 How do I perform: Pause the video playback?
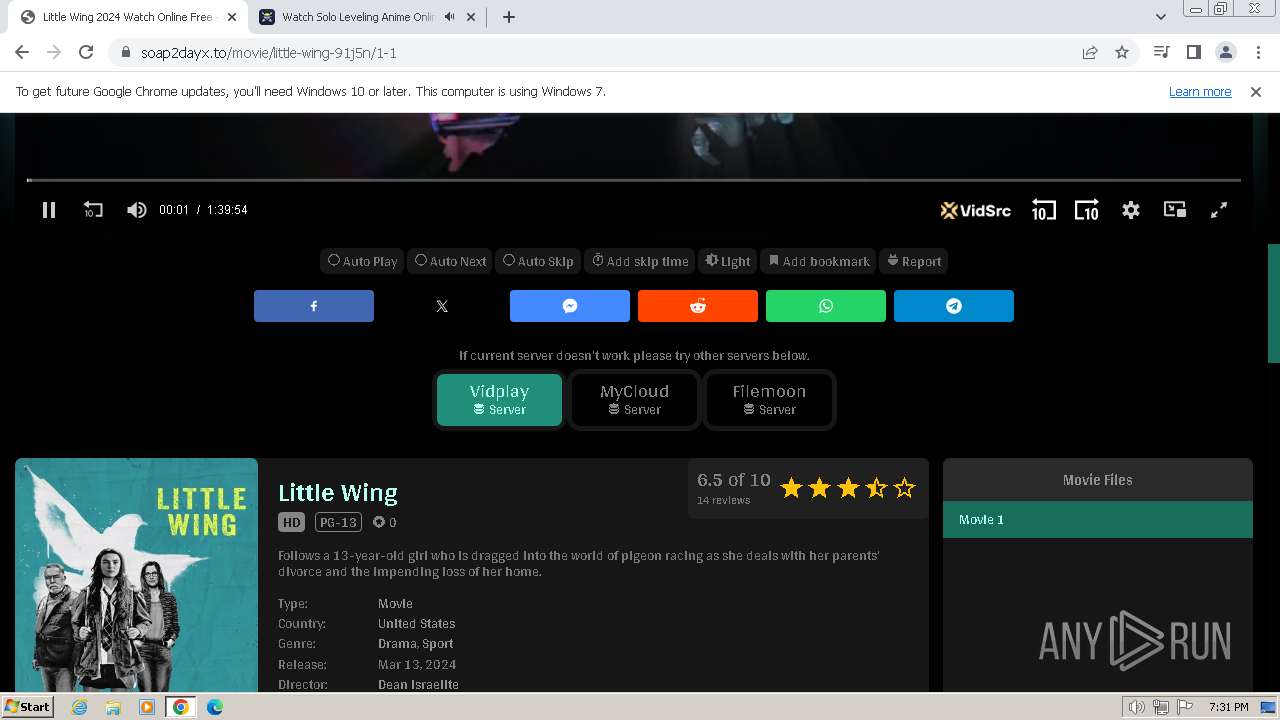click(48, 210)
